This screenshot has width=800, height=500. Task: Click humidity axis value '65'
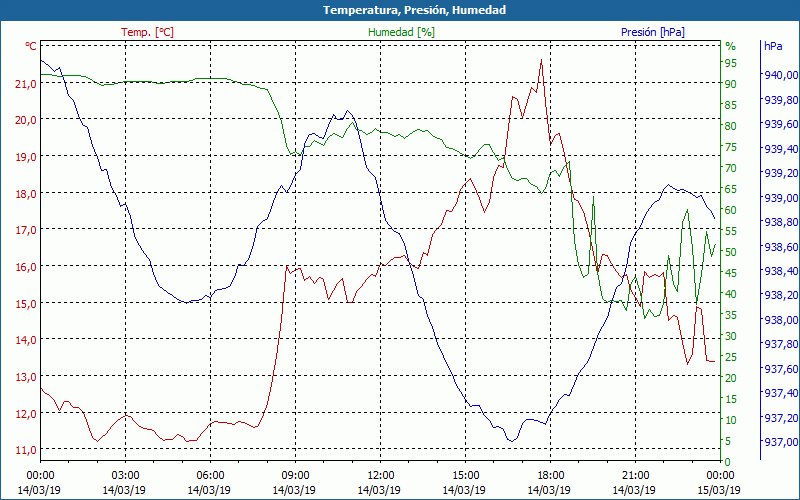[731, 189]
